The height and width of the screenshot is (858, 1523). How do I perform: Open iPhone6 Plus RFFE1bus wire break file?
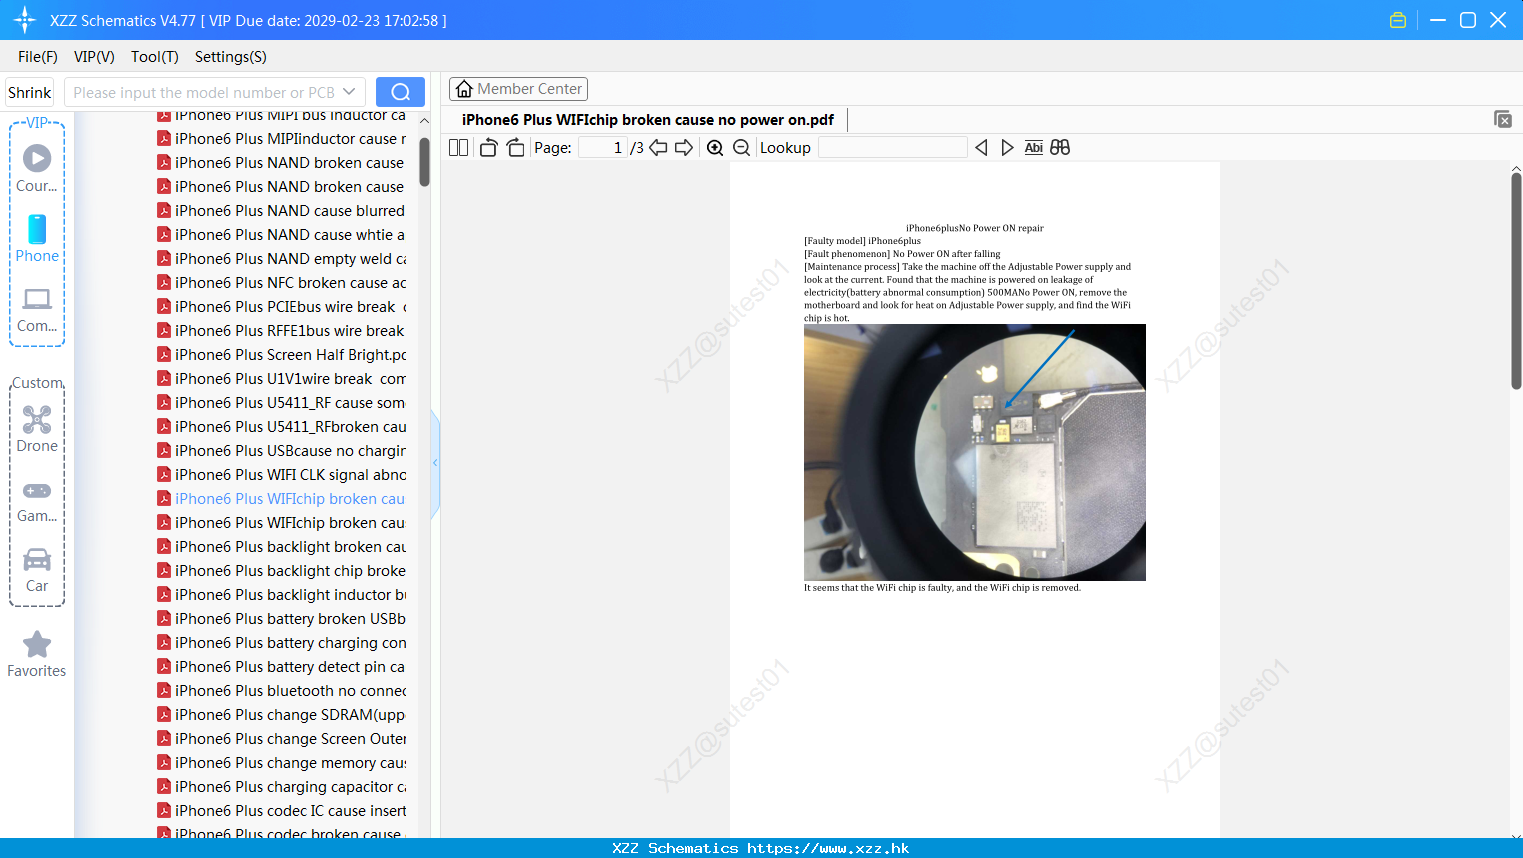tap(290, 331)
